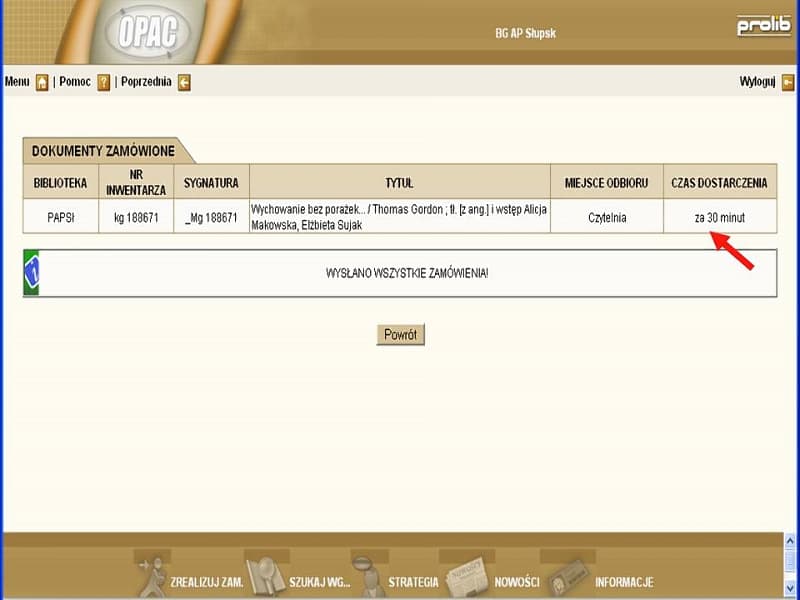800x600 pixels.
Task: Click the prolib logo
Action: tap(763, 27)
